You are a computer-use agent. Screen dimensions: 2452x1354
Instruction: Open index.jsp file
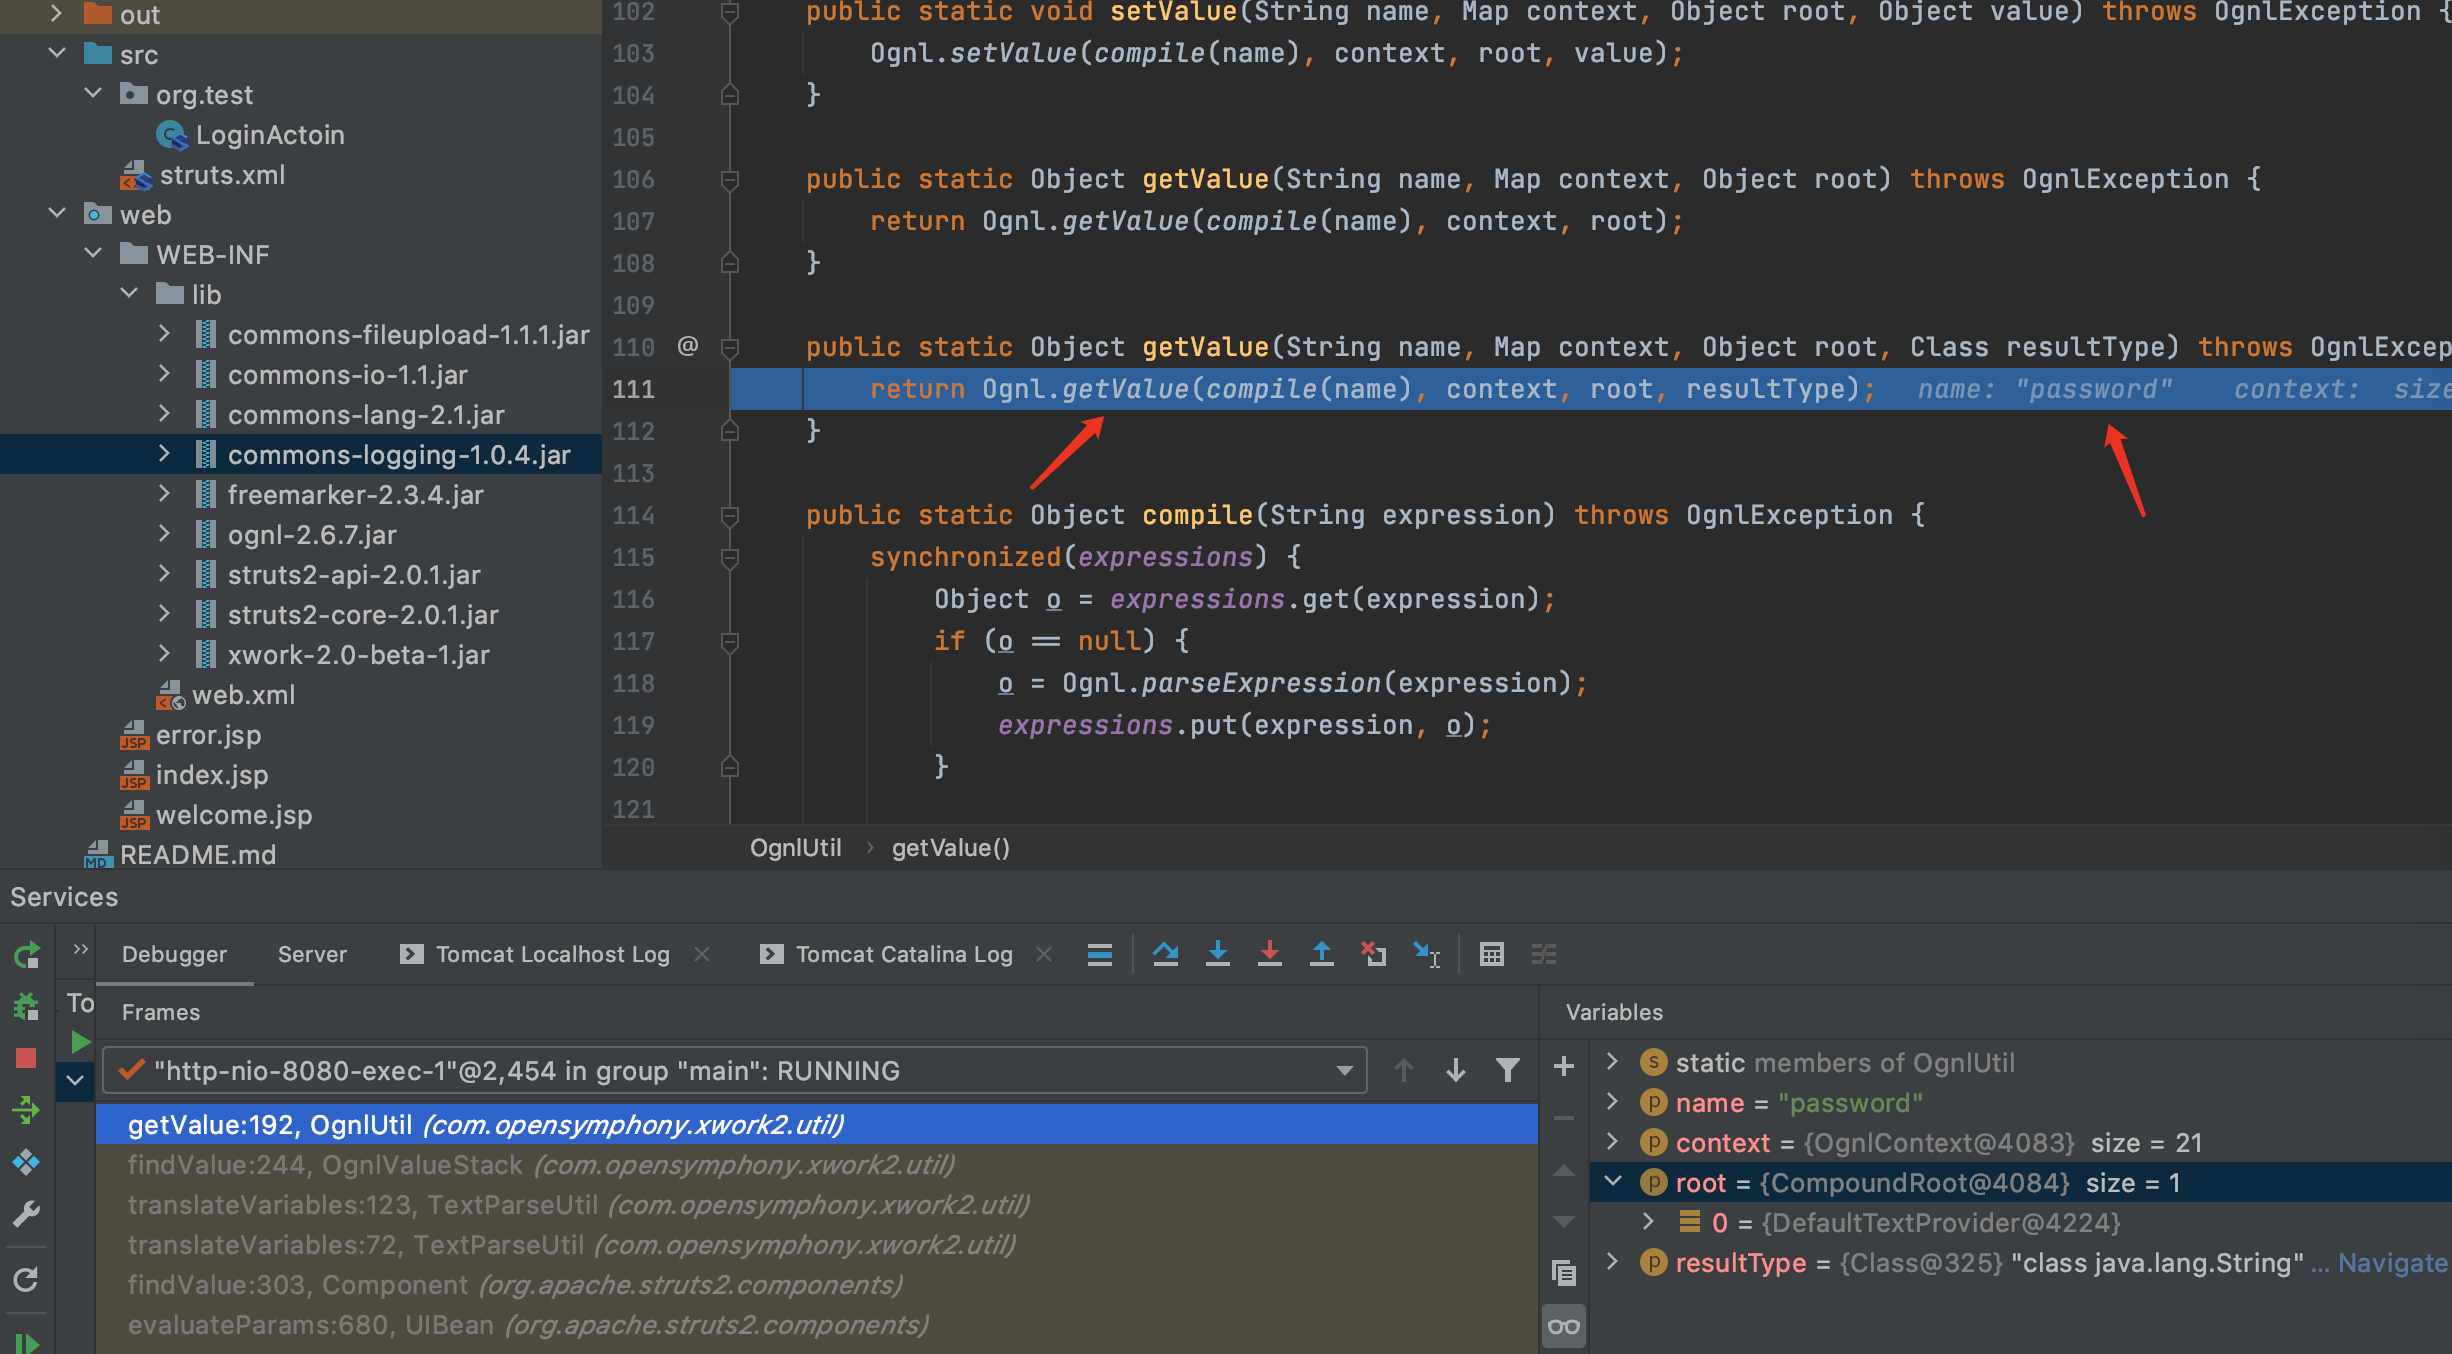point(212,775)
